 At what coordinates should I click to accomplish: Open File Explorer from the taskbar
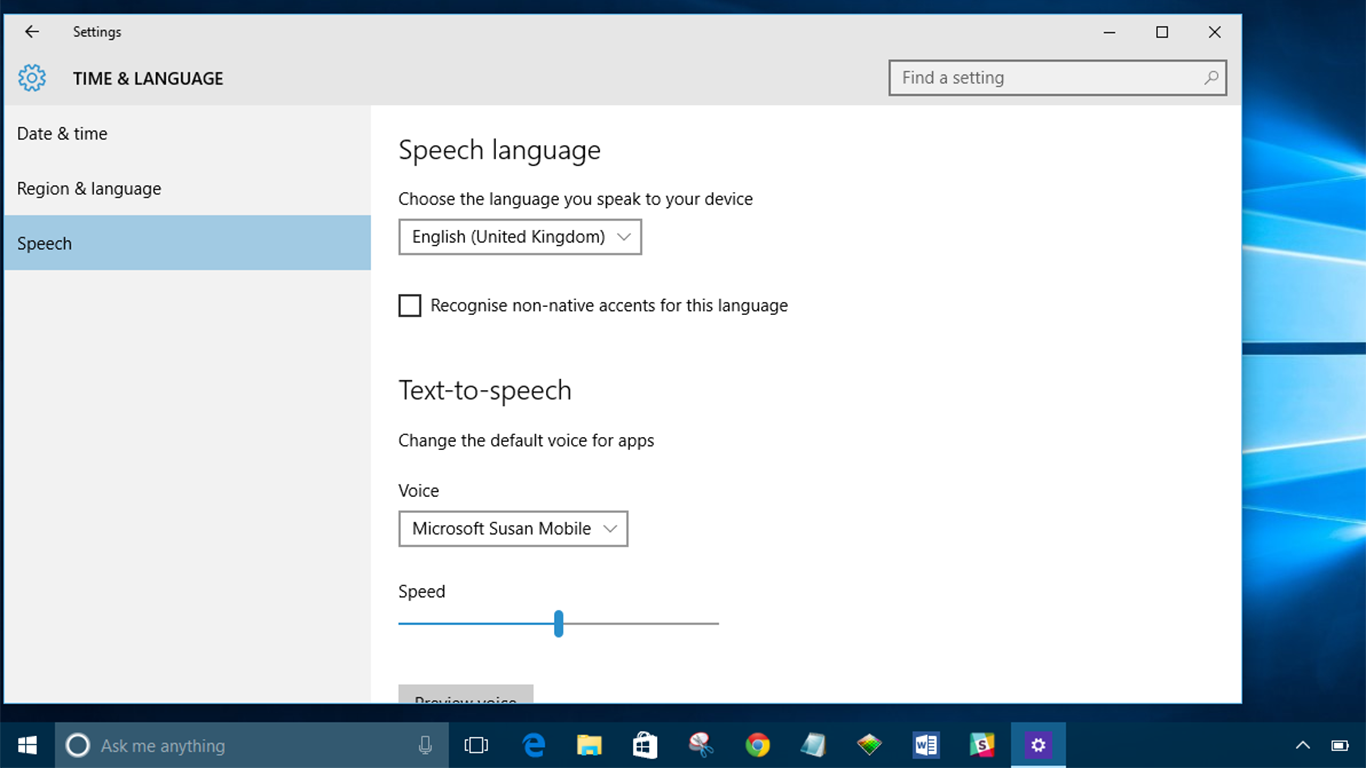(x=589, y=745)
